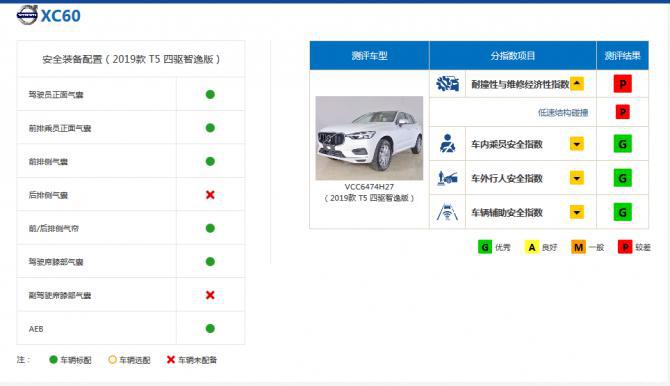Screen dimensions: 670x386
Task: Click the 测评结果 column header
Action: point(623,56)
